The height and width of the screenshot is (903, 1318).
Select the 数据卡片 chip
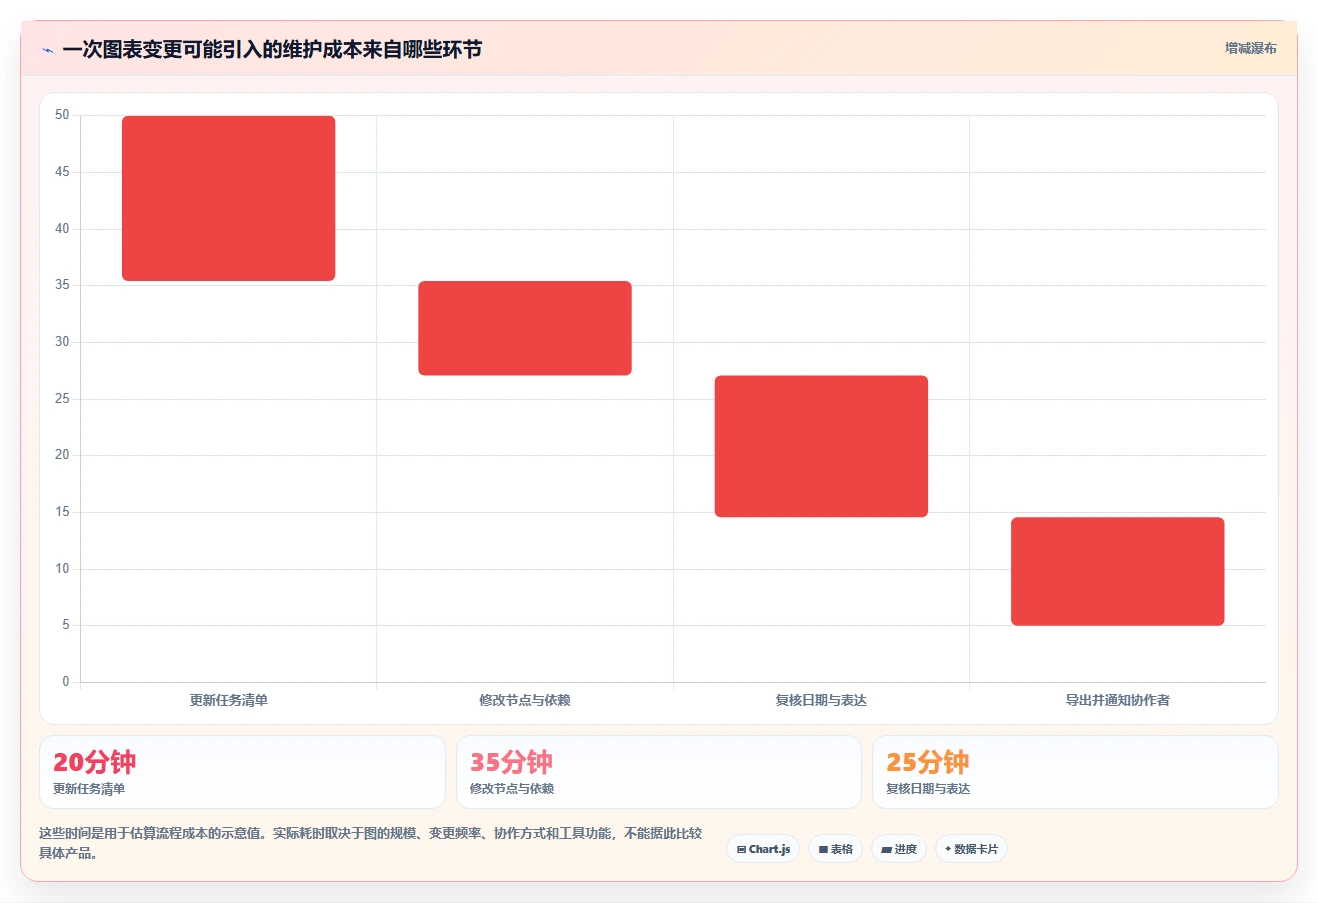pos(971,849)
